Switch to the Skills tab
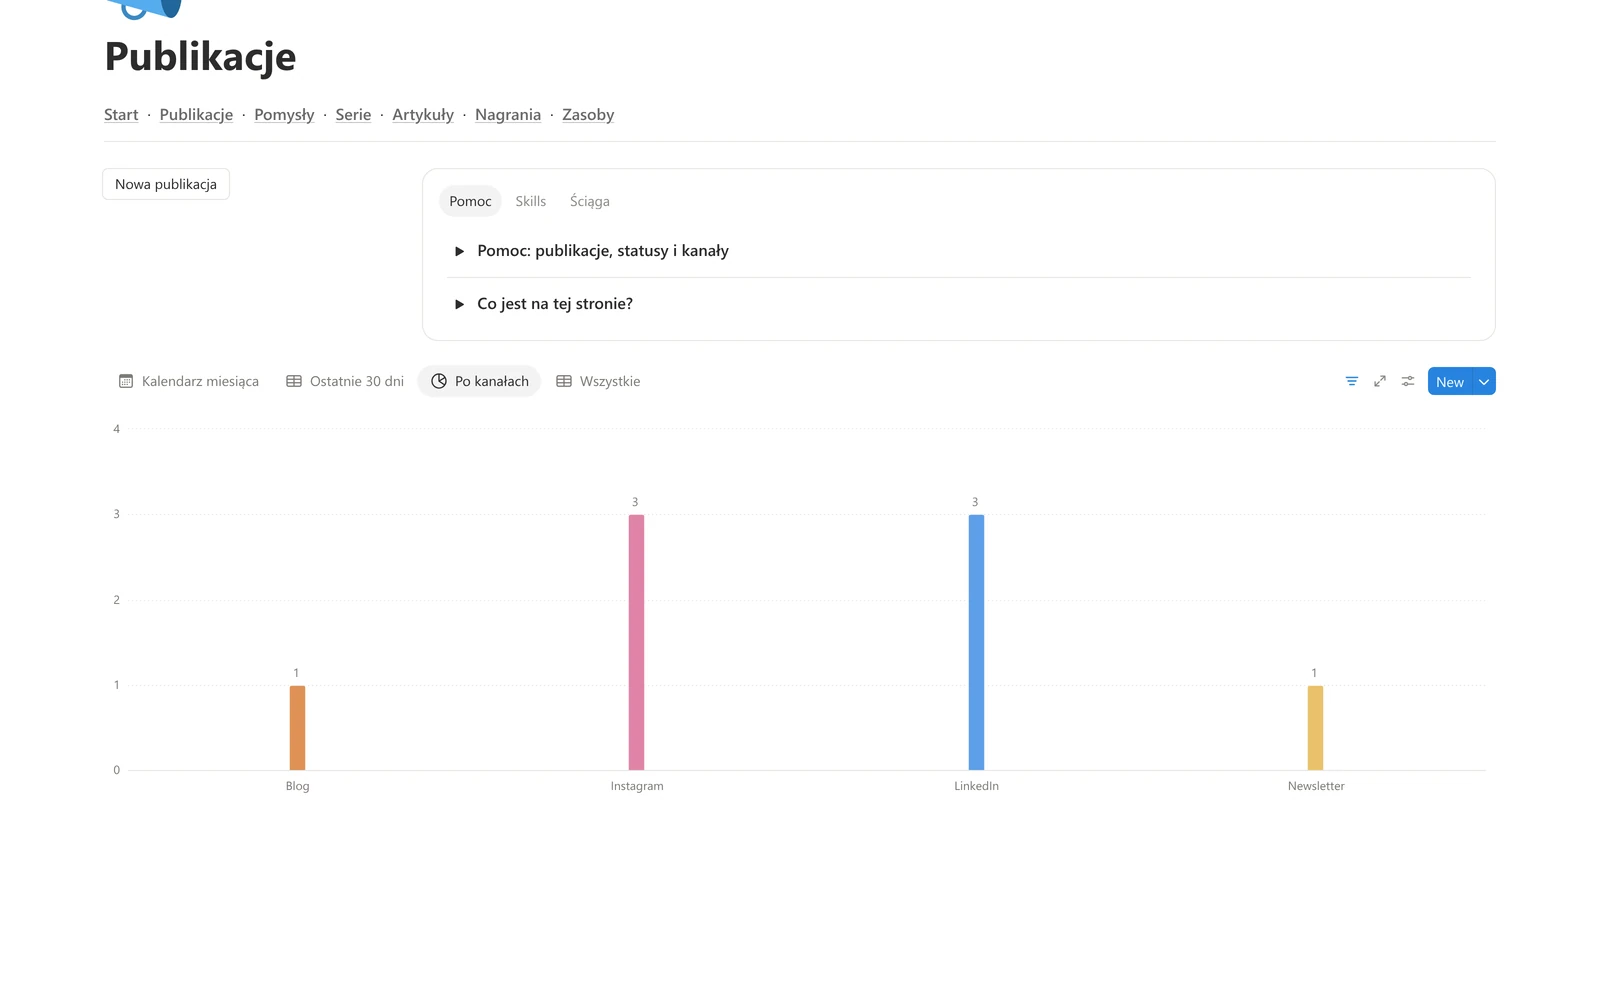This screenshot has height=1000, width=1600. (x=531, y=201)
